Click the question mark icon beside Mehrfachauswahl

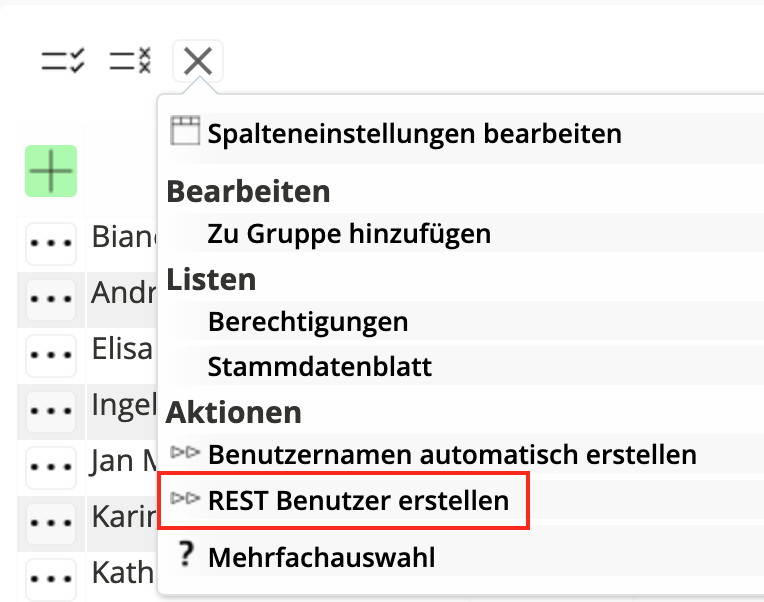click(184, 555)
